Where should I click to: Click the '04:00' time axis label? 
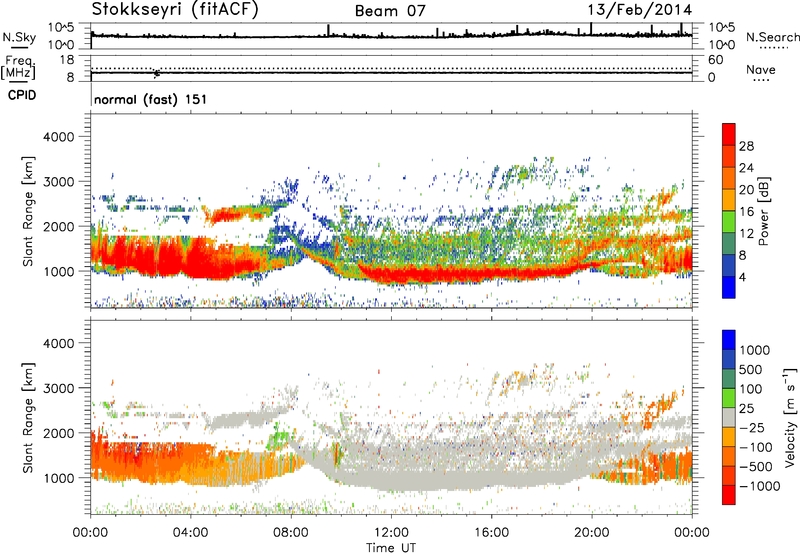pyautogui.click(x=190, y=533)
